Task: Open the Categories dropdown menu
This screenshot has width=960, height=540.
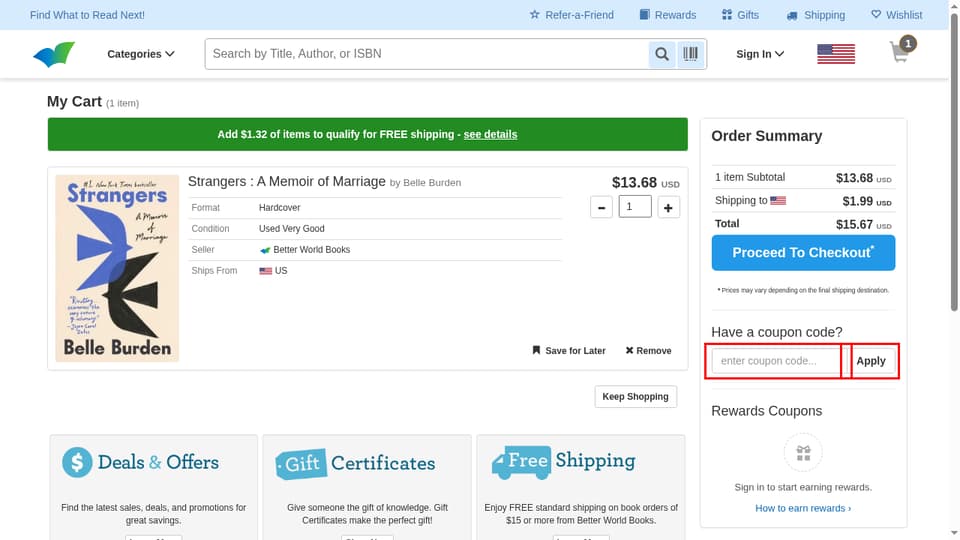Action: [x=141, y=54]
